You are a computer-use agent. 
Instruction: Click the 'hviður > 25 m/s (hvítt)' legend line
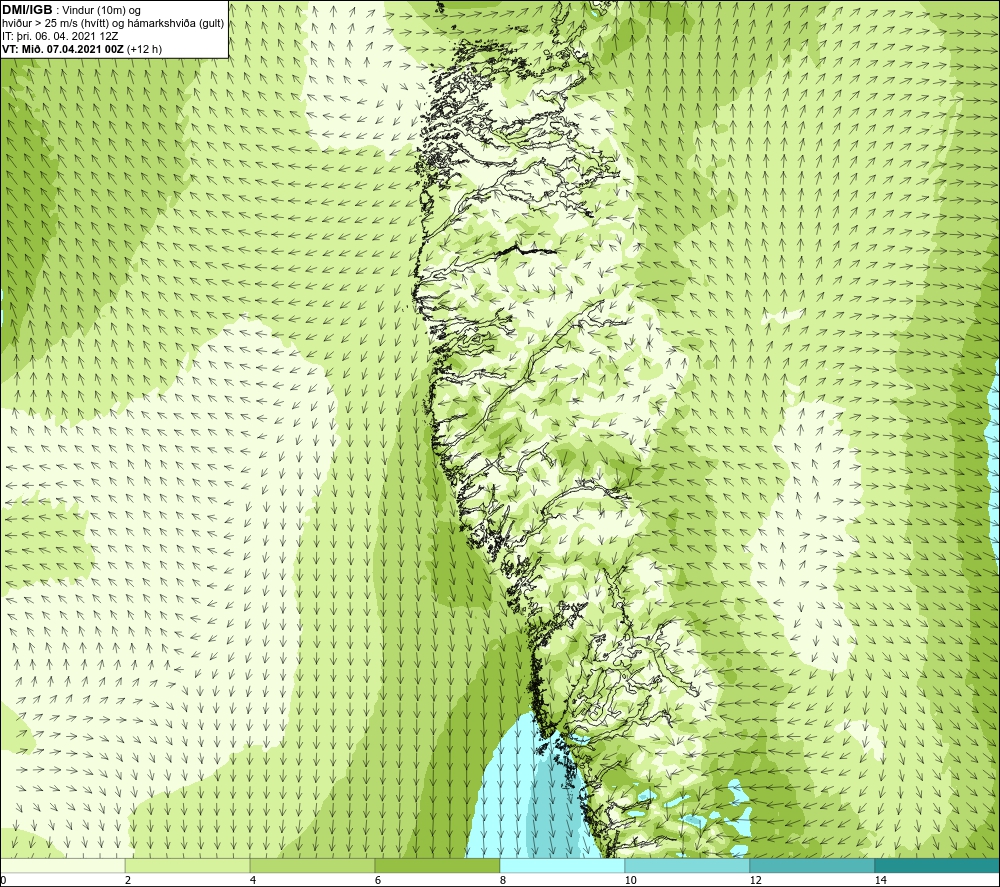[x=114, y=24]
